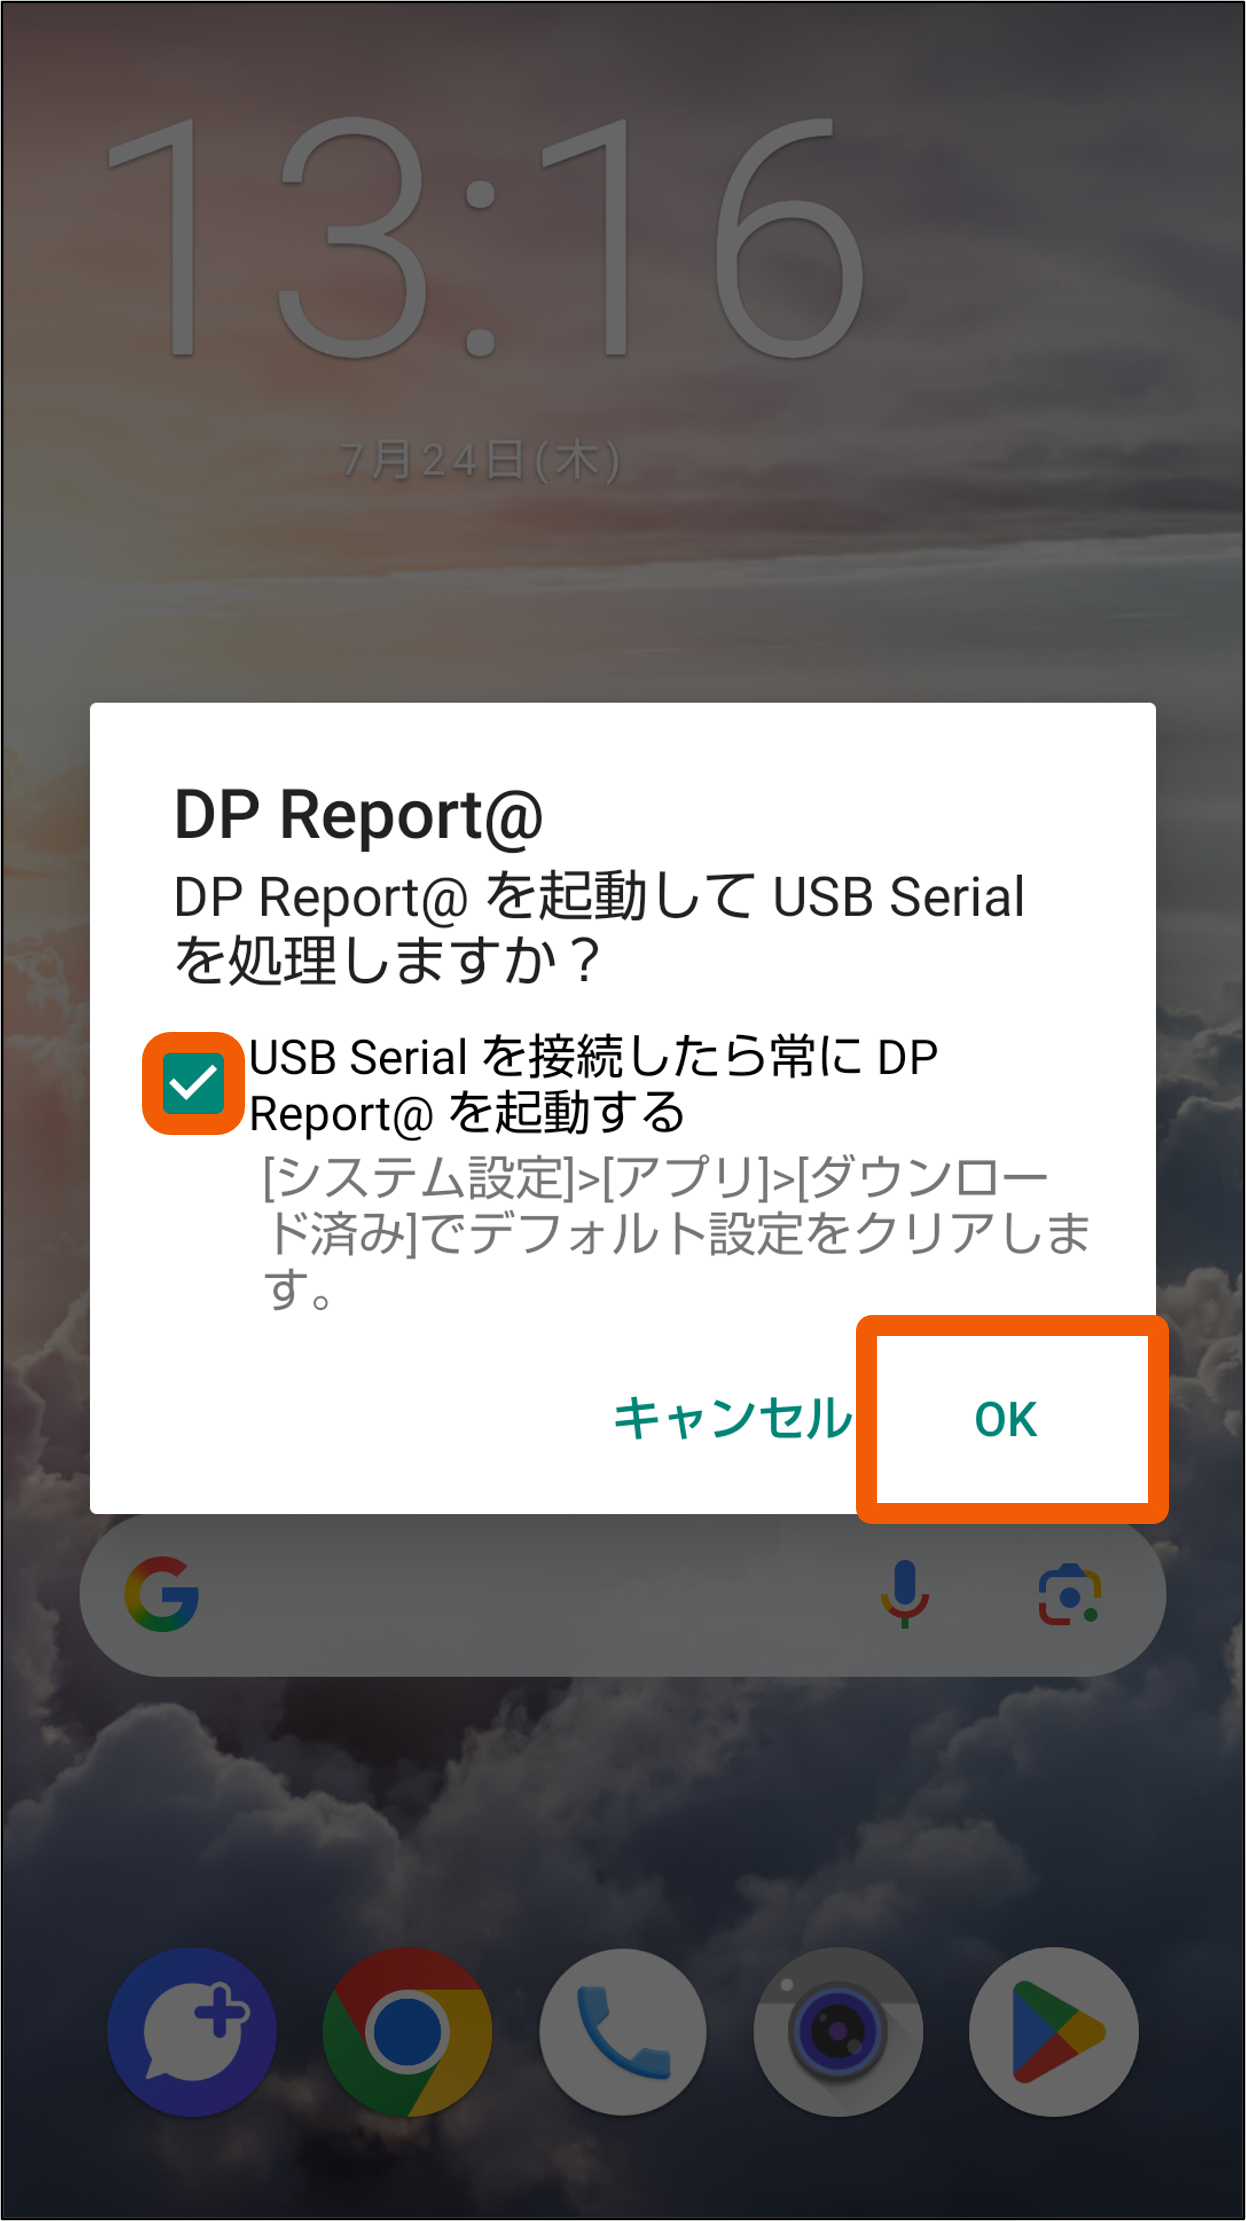The height and width of the screenshot is (2221, 1246).
Task: Tap the 'USB Serial を処理しますか？' message
Action: click(600, 927)
